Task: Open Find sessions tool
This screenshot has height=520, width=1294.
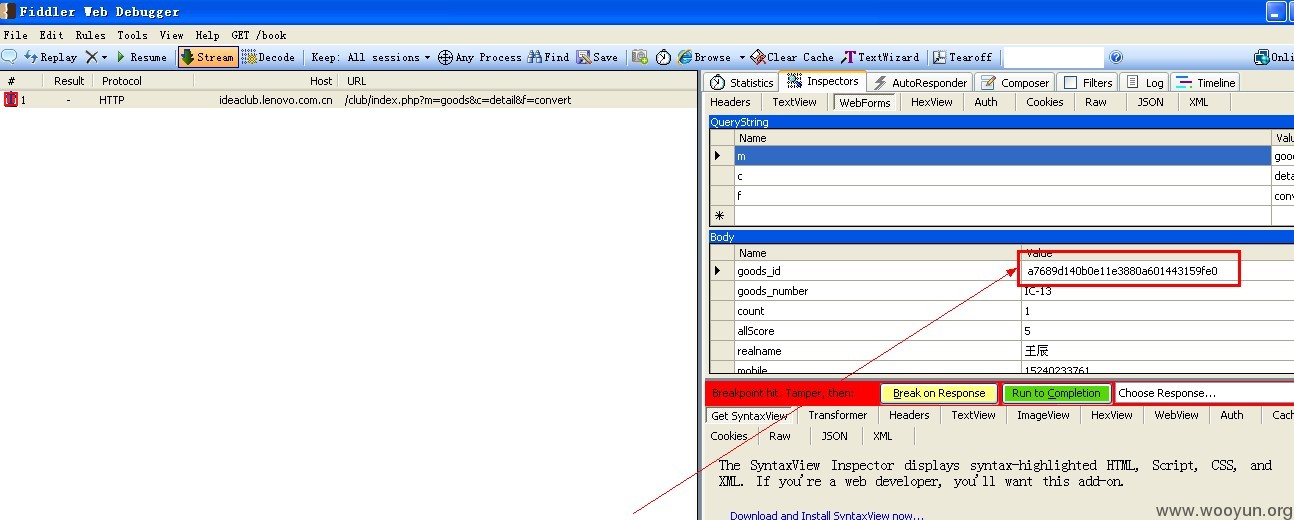Action: (548, 57)
